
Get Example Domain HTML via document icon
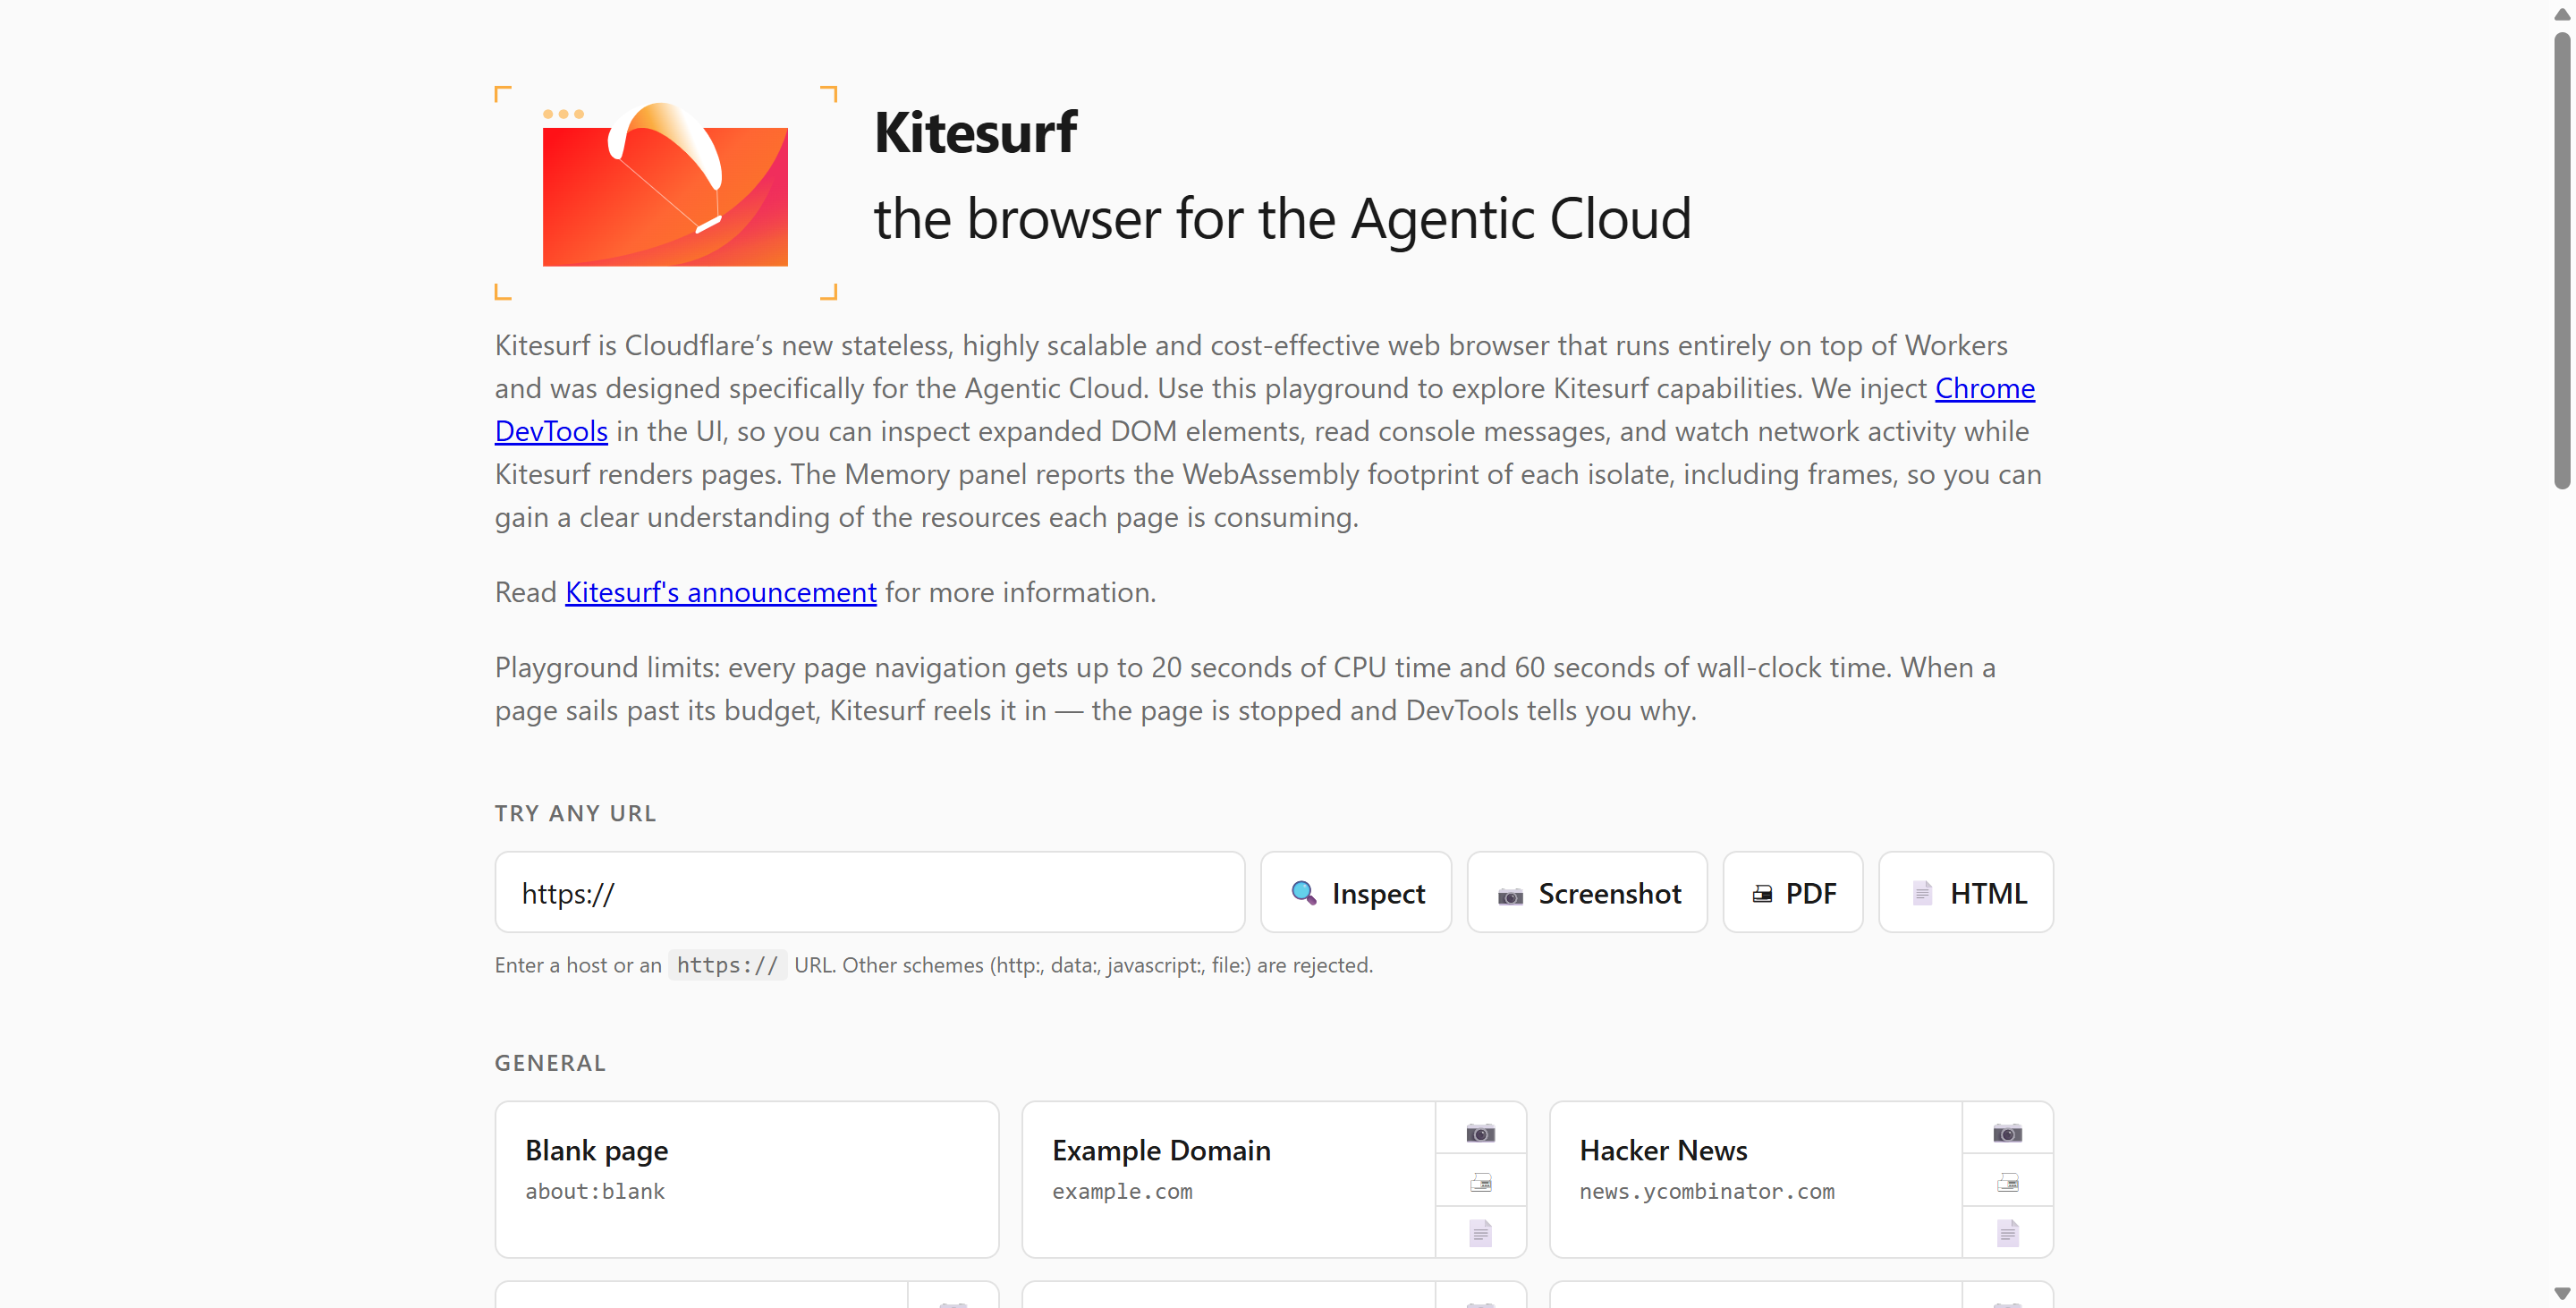pos(1481,1233)
